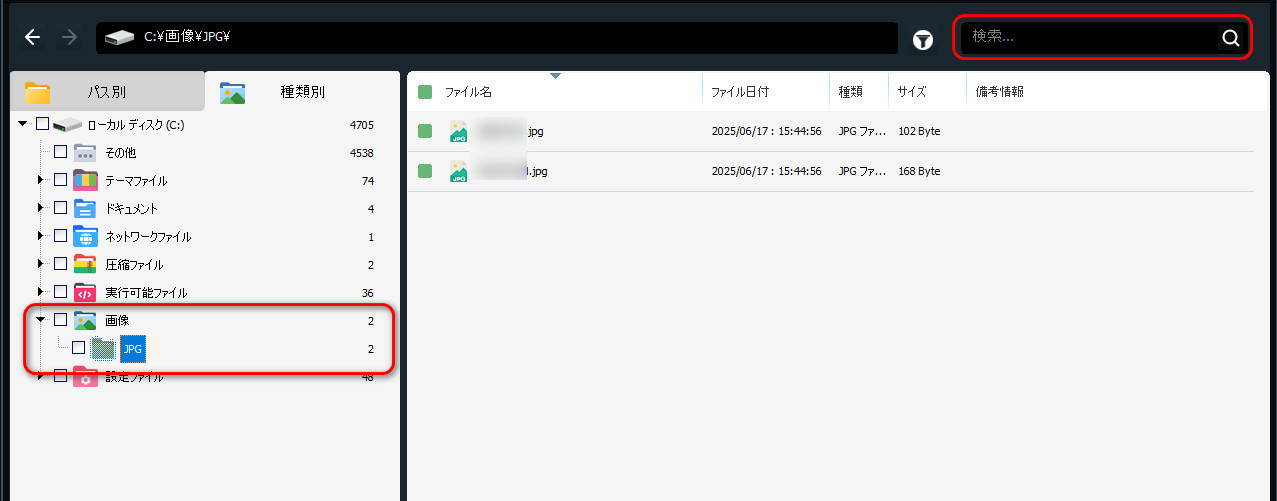Screen dimensions: 1277x501
Task: Select the file sized 168 Byte
Action: [830, 171]
